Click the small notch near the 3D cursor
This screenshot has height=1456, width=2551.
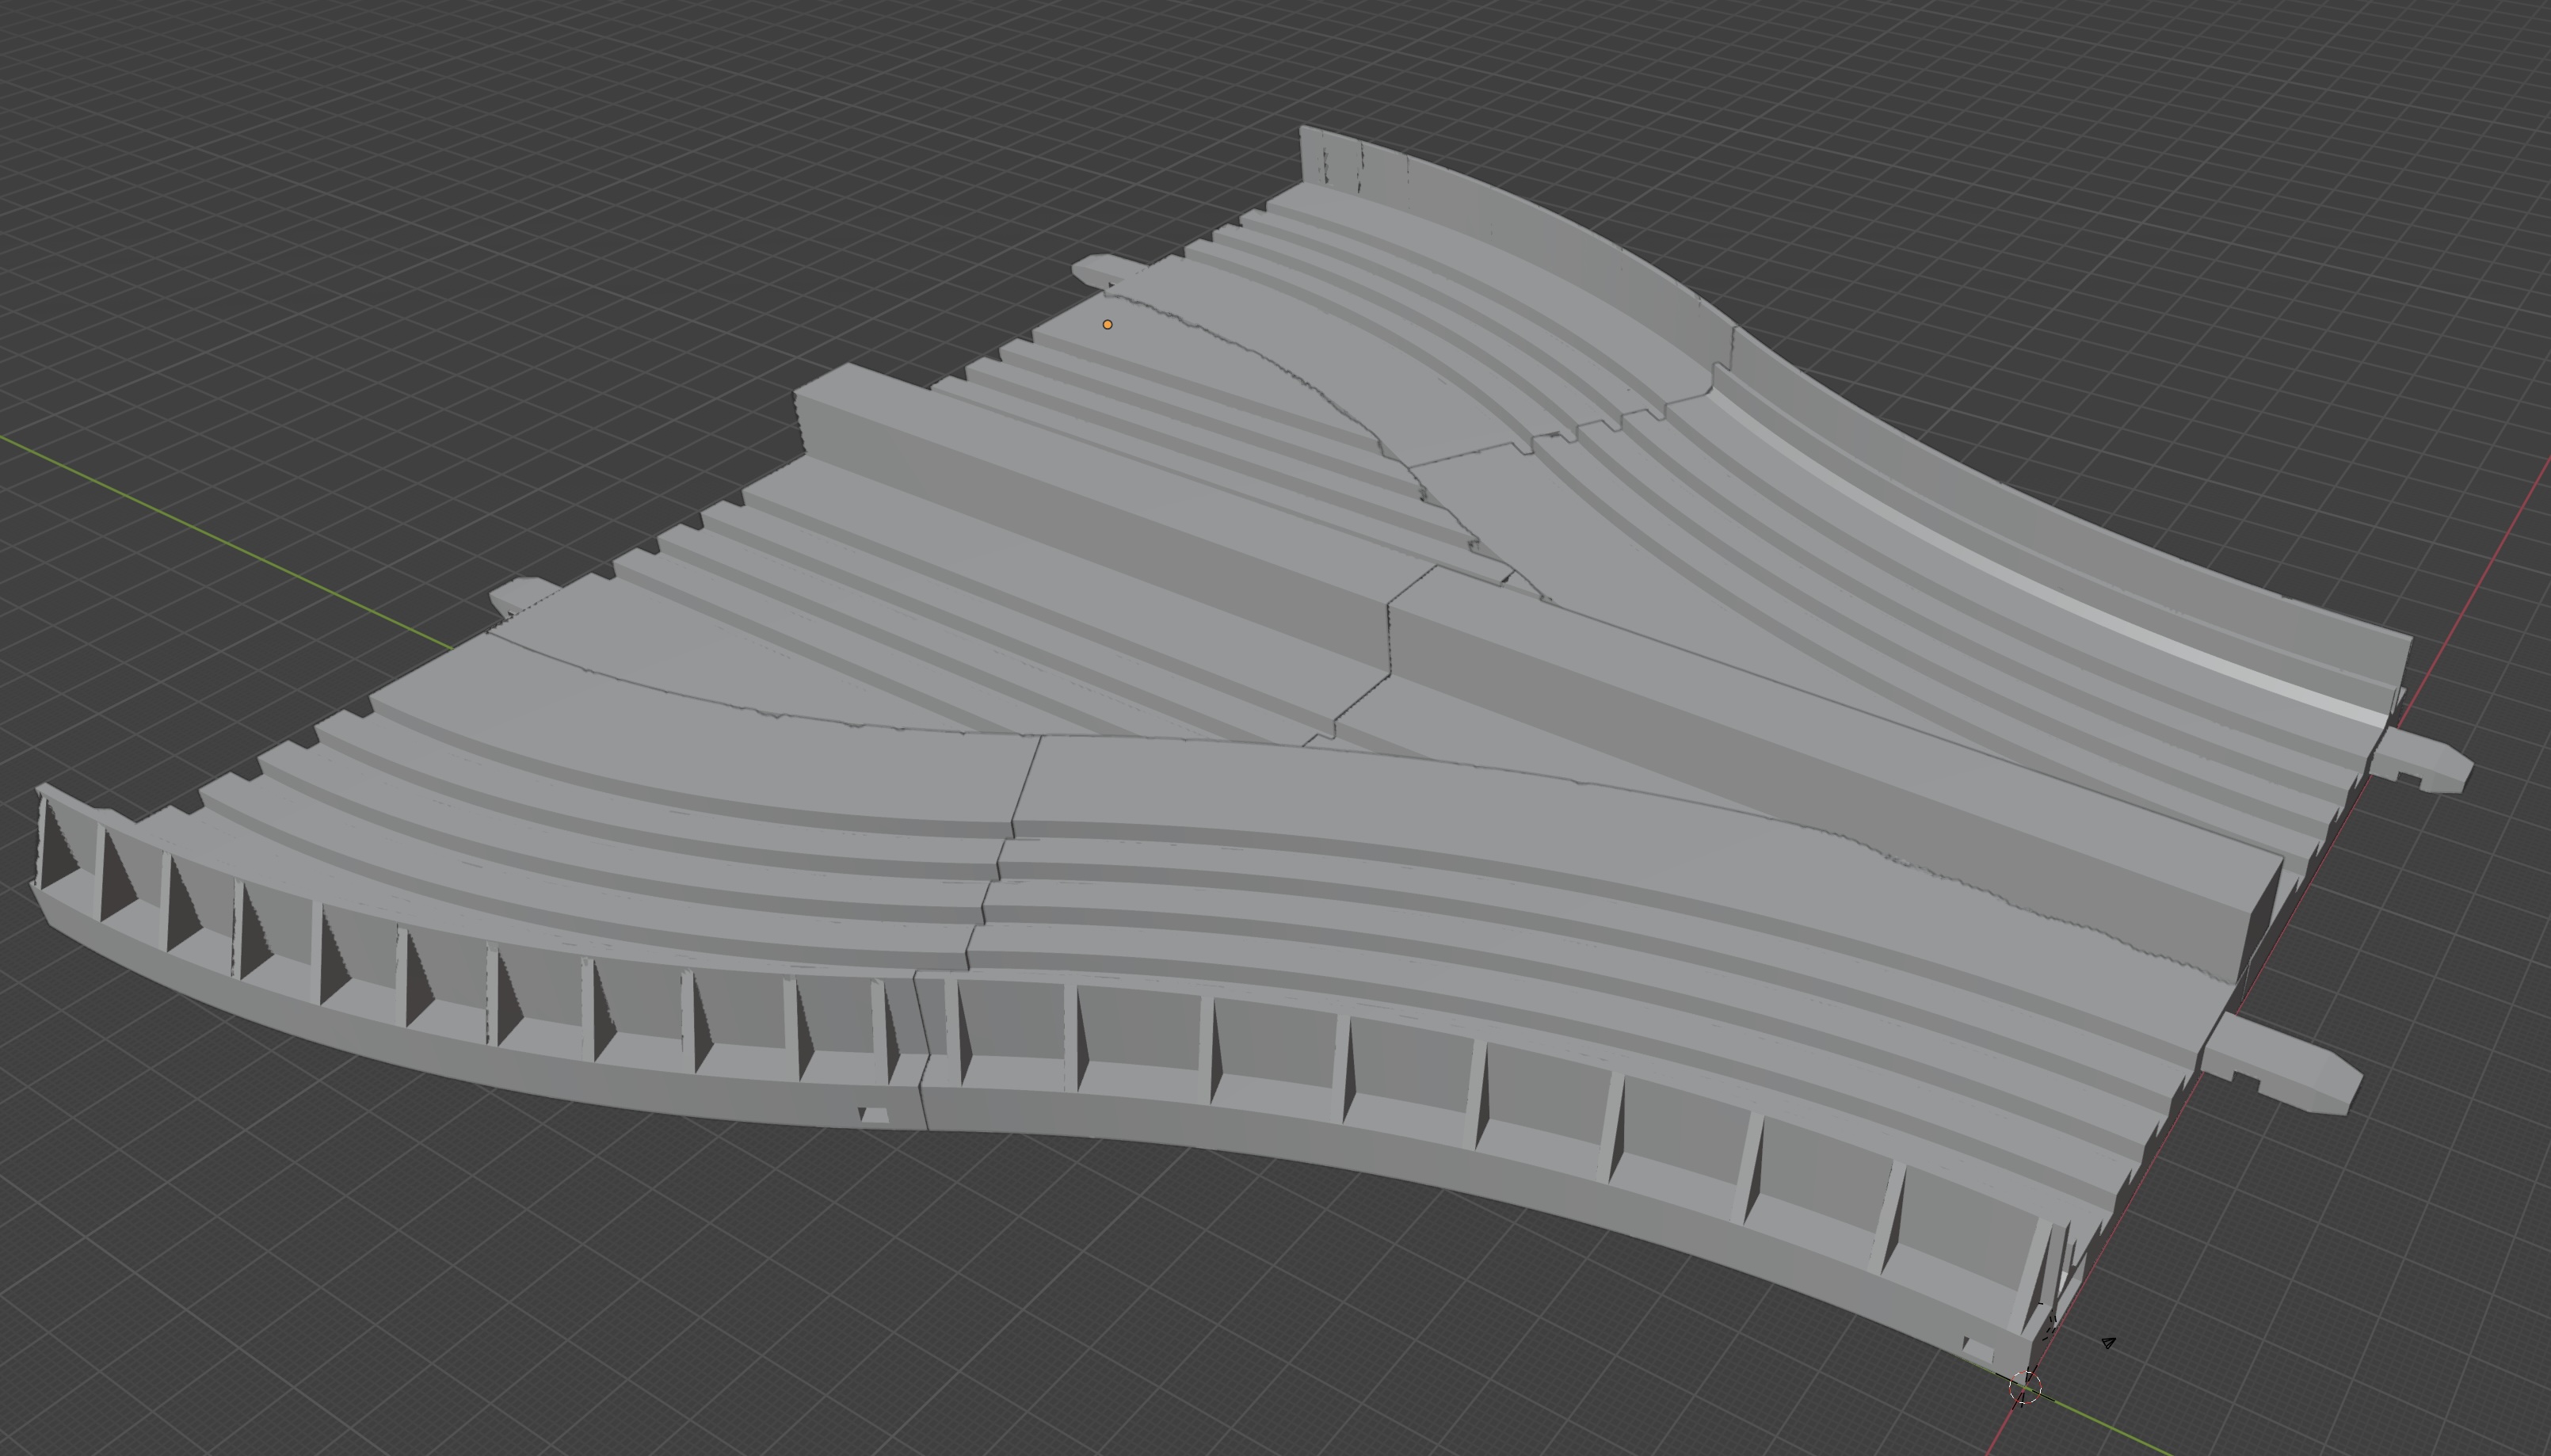1977,1346
